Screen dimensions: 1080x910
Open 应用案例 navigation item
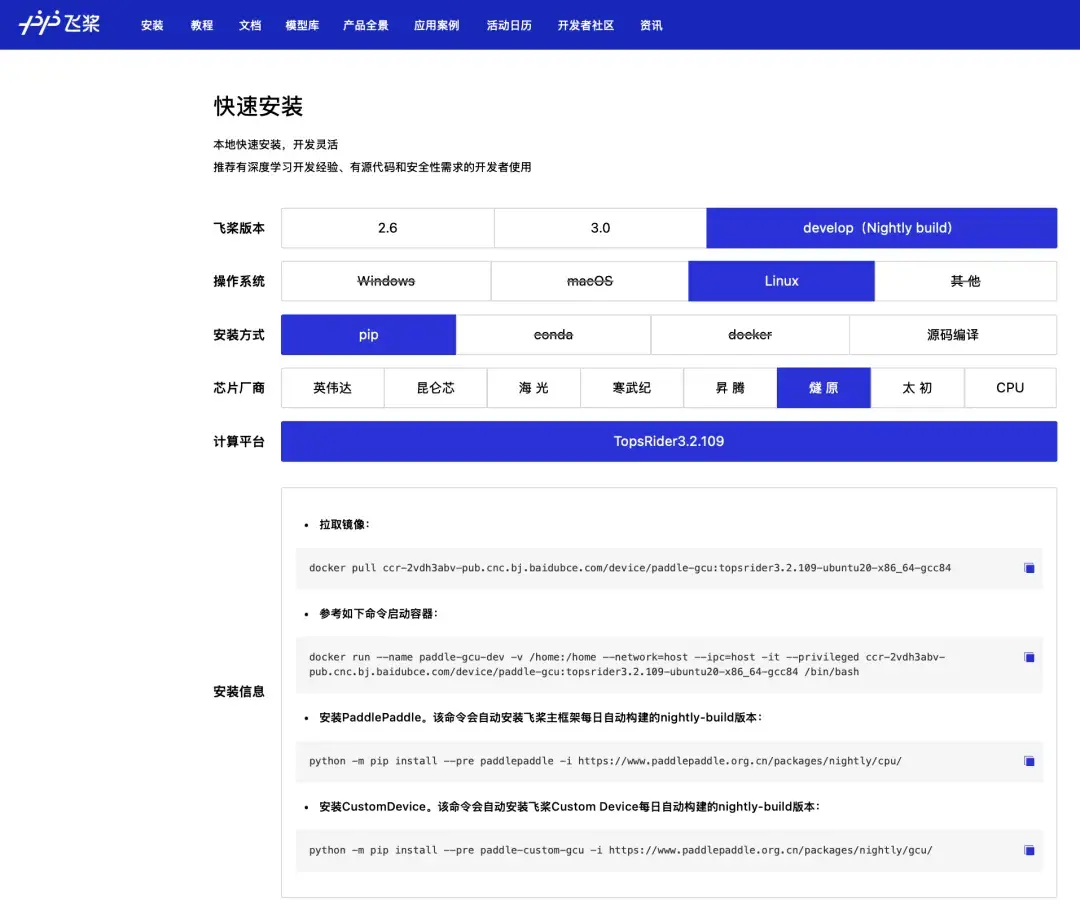[x=437, y=25]
